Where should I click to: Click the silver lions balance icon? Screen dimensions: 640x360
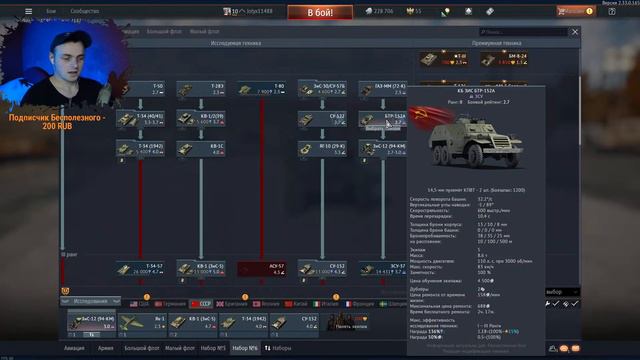tap(369, 11)
